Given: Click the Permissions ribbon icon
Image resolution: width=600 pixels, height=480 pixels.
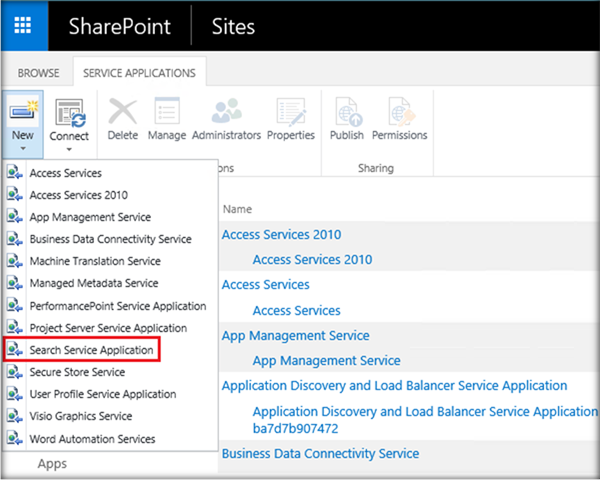Looking at the screenshot, I should point(399,113).
